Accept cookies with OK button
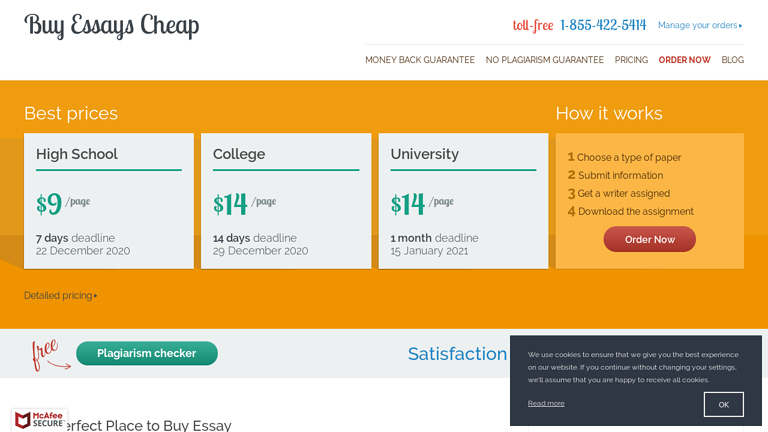Viewport: 768px width, 432px height. click(723, 404)
